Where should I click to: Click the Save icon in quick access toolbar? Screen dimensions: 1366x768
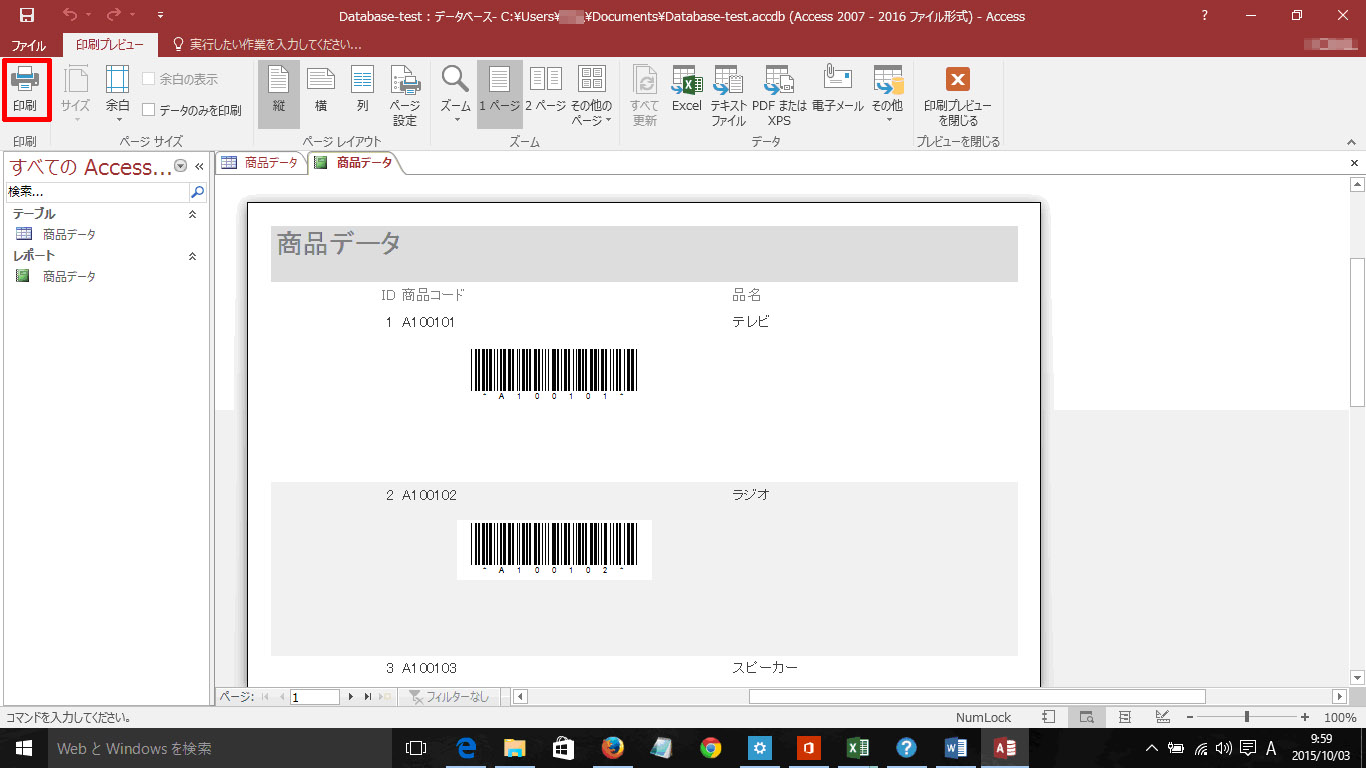tap(27, 16)
